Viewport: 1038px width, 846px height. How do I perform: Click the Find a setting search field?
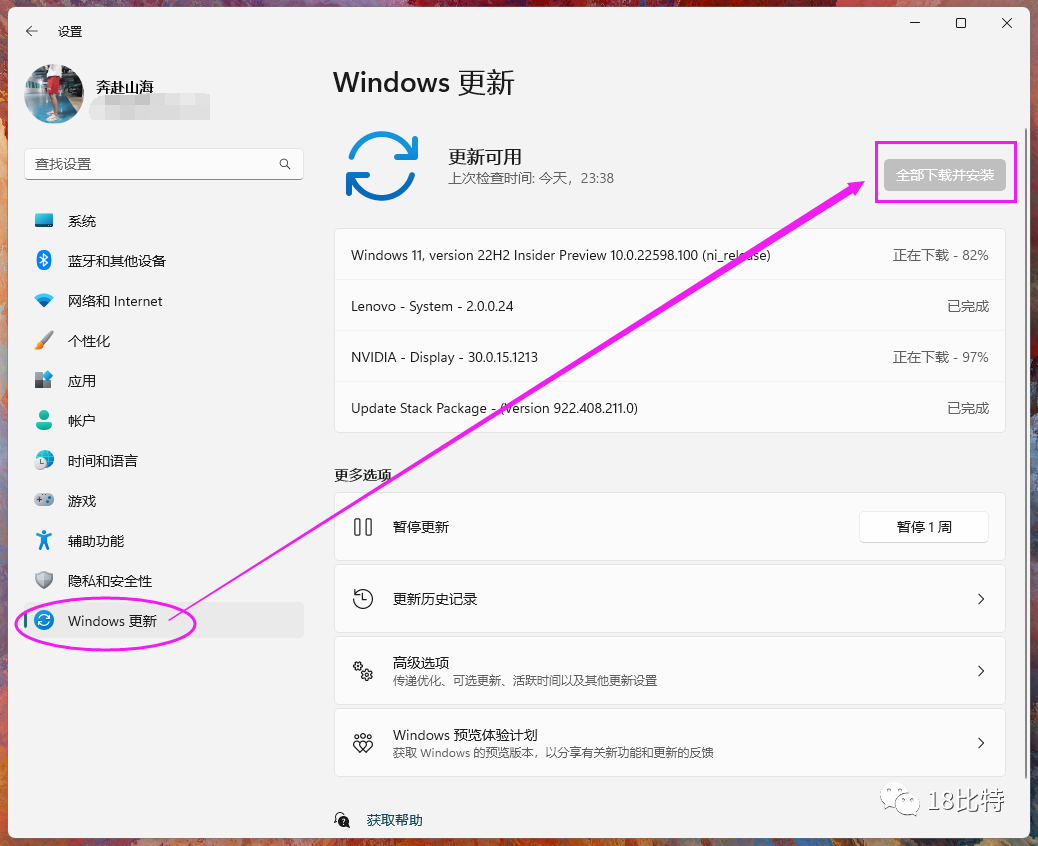click(164, 164)
